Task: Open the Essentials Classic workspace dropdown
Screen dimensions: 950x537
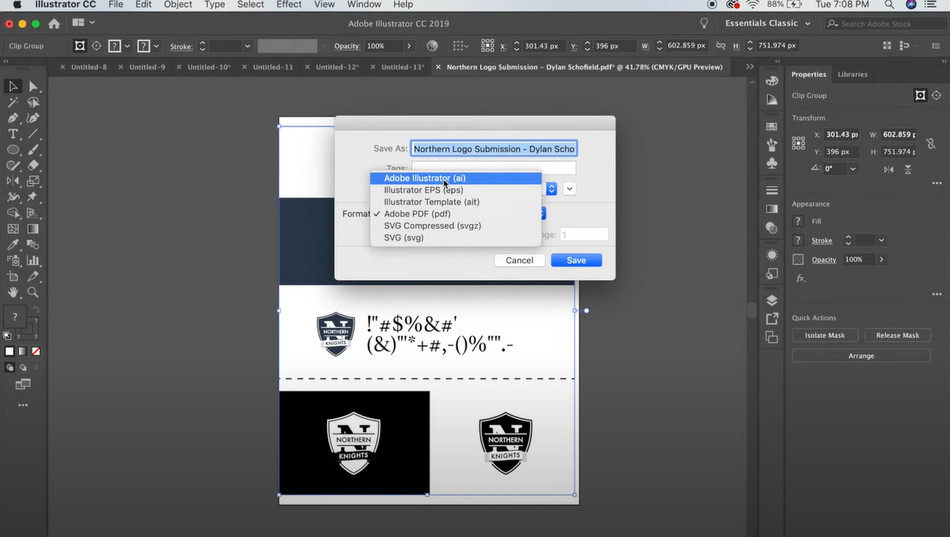Action: click(768, 23)
